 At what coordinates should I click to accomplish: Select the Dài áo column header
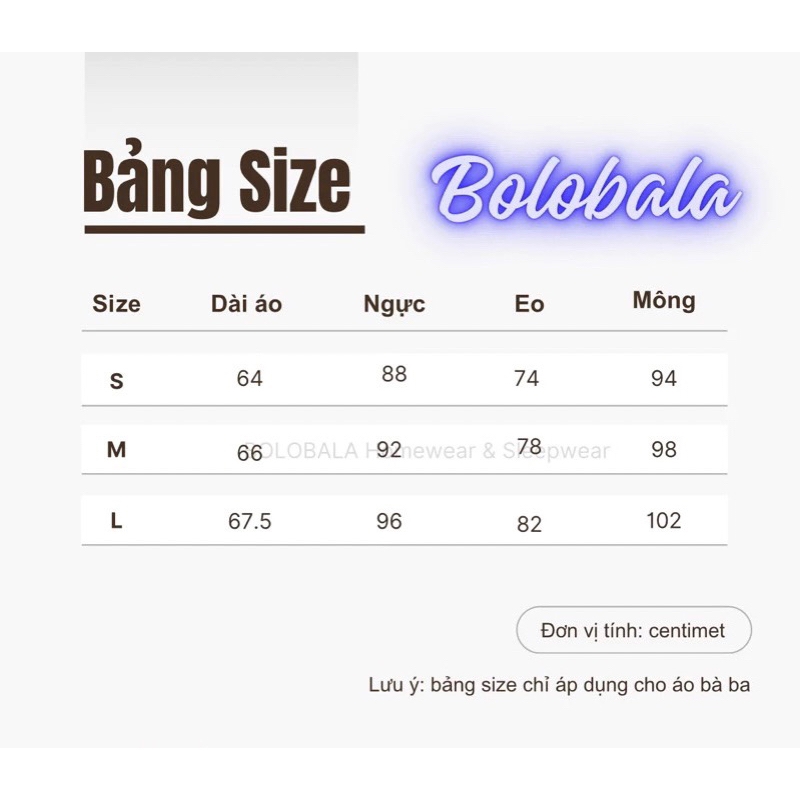[246, 304]
